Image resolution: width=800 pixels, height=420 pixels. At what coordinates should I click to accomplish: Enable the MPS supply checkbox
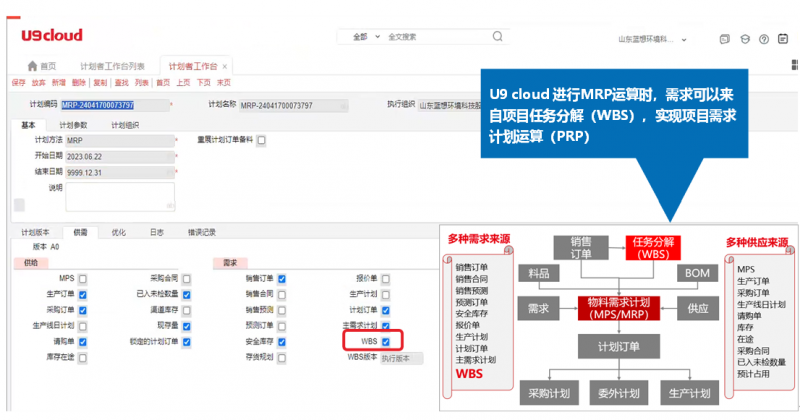[83, 279]
